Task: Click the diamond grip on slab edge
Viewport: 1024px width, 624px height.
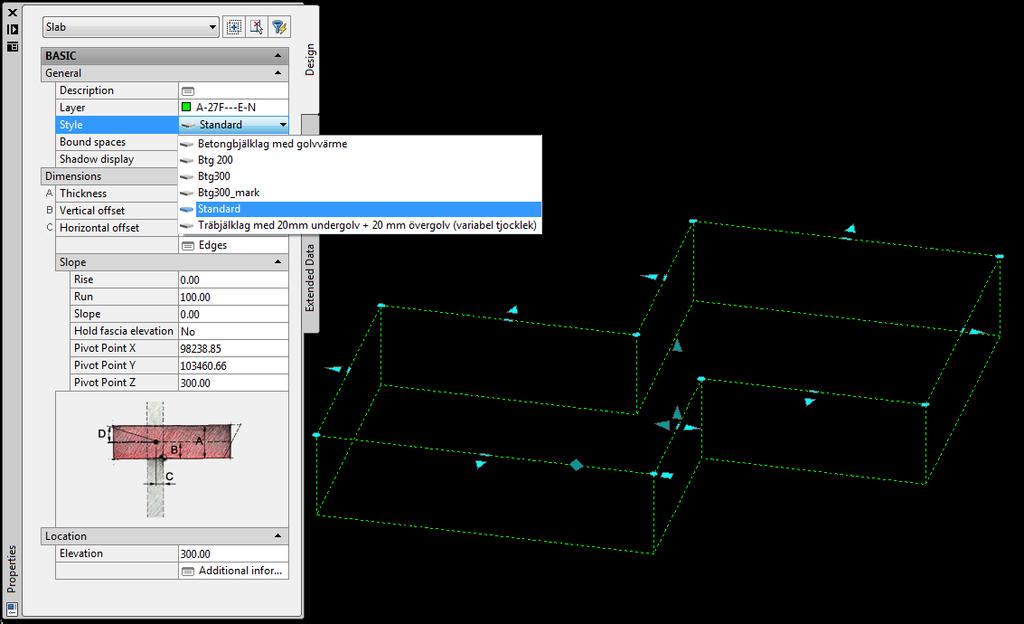Action: [x=576, y=465]
